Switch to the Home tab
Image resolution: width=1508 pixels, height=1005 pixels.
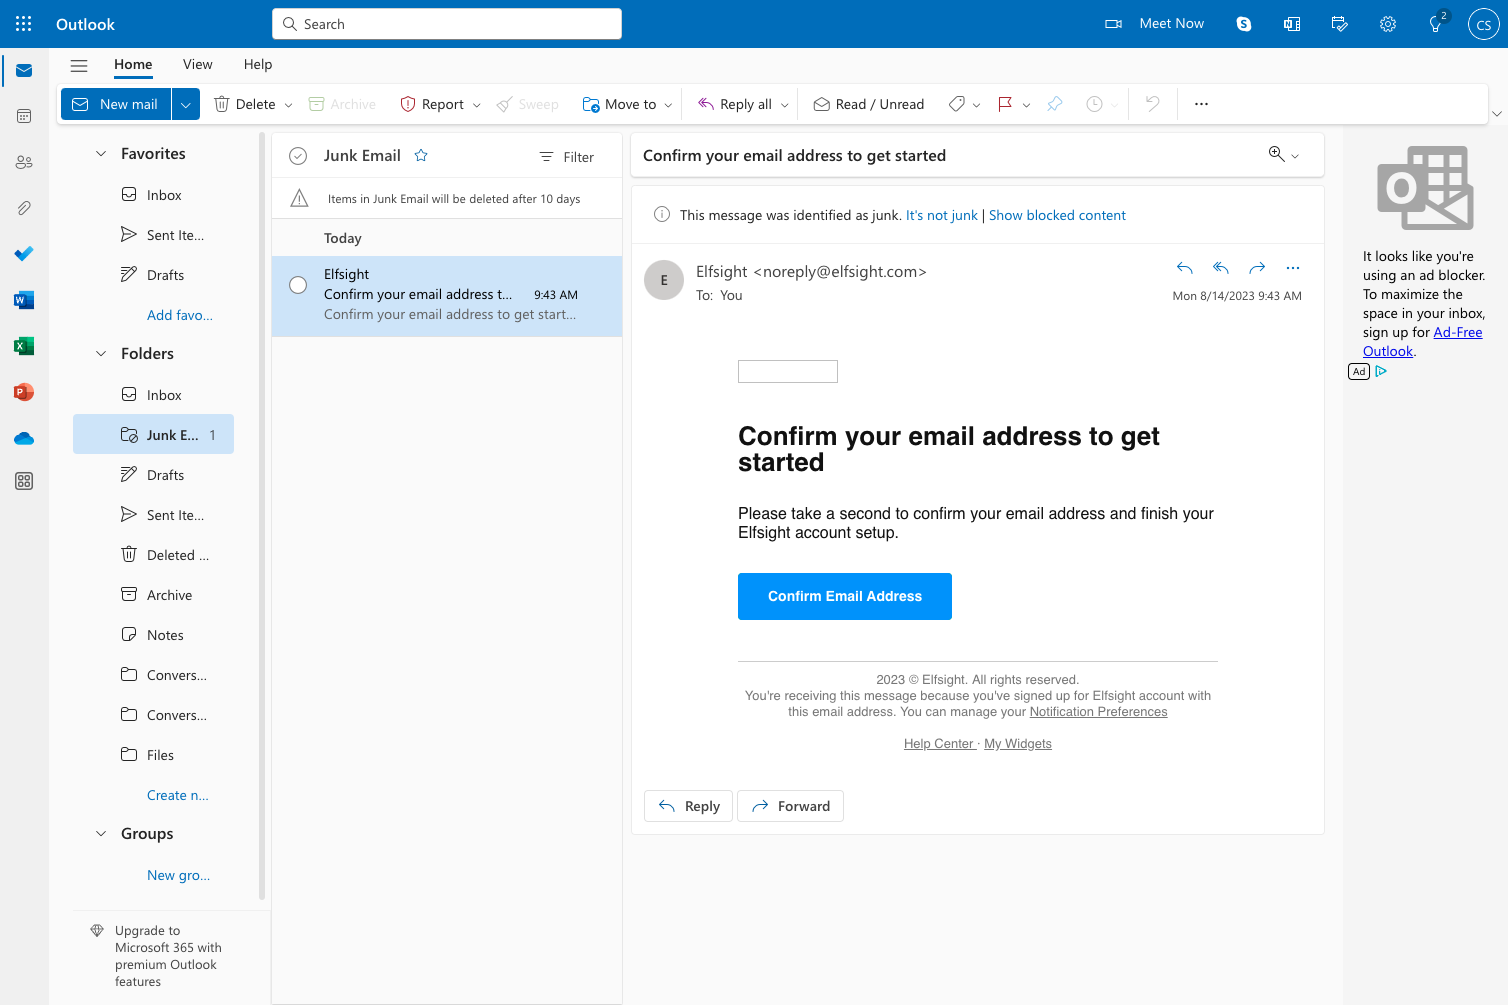(133, 64)
